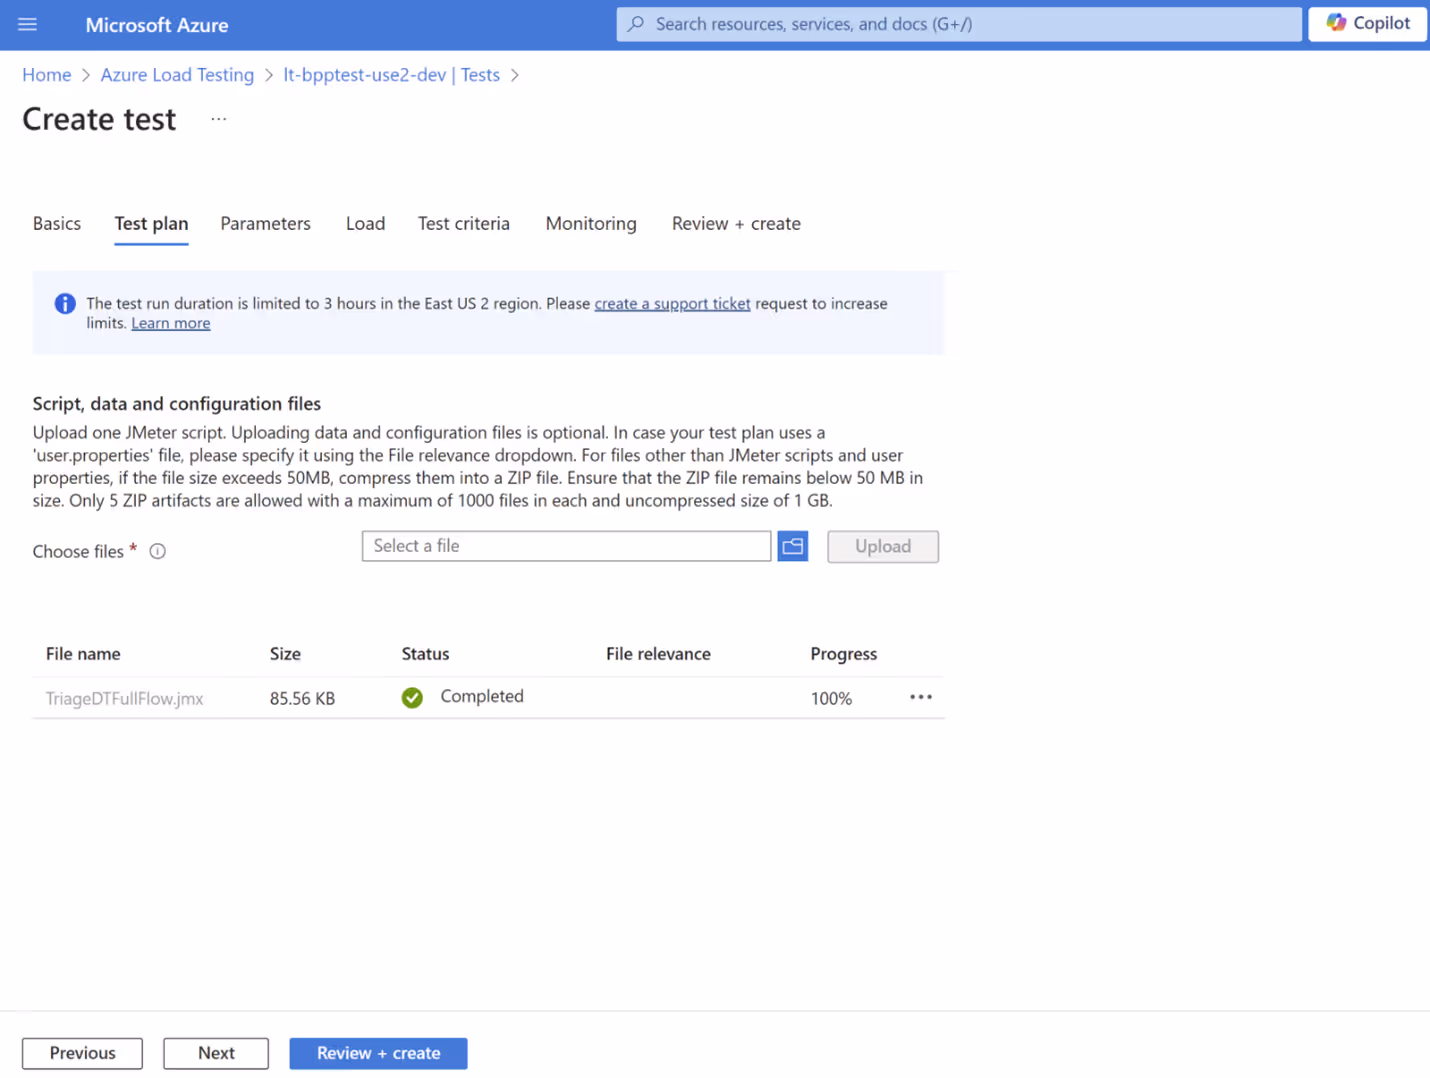
Task: Select the TriageDTFullFlow.jmx file name
Action: tap(124, 698)
